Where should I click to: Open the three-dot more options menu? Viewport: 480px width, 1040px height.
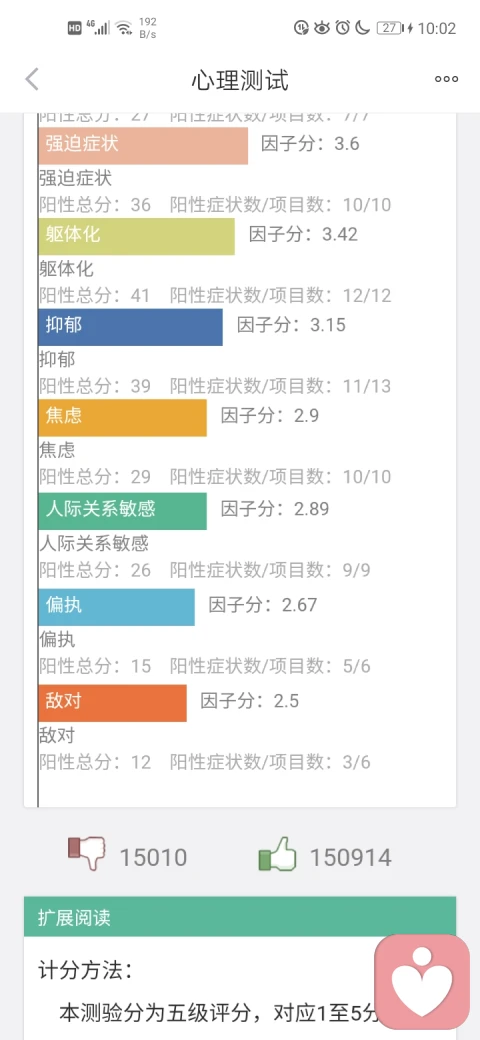point(446,80)
